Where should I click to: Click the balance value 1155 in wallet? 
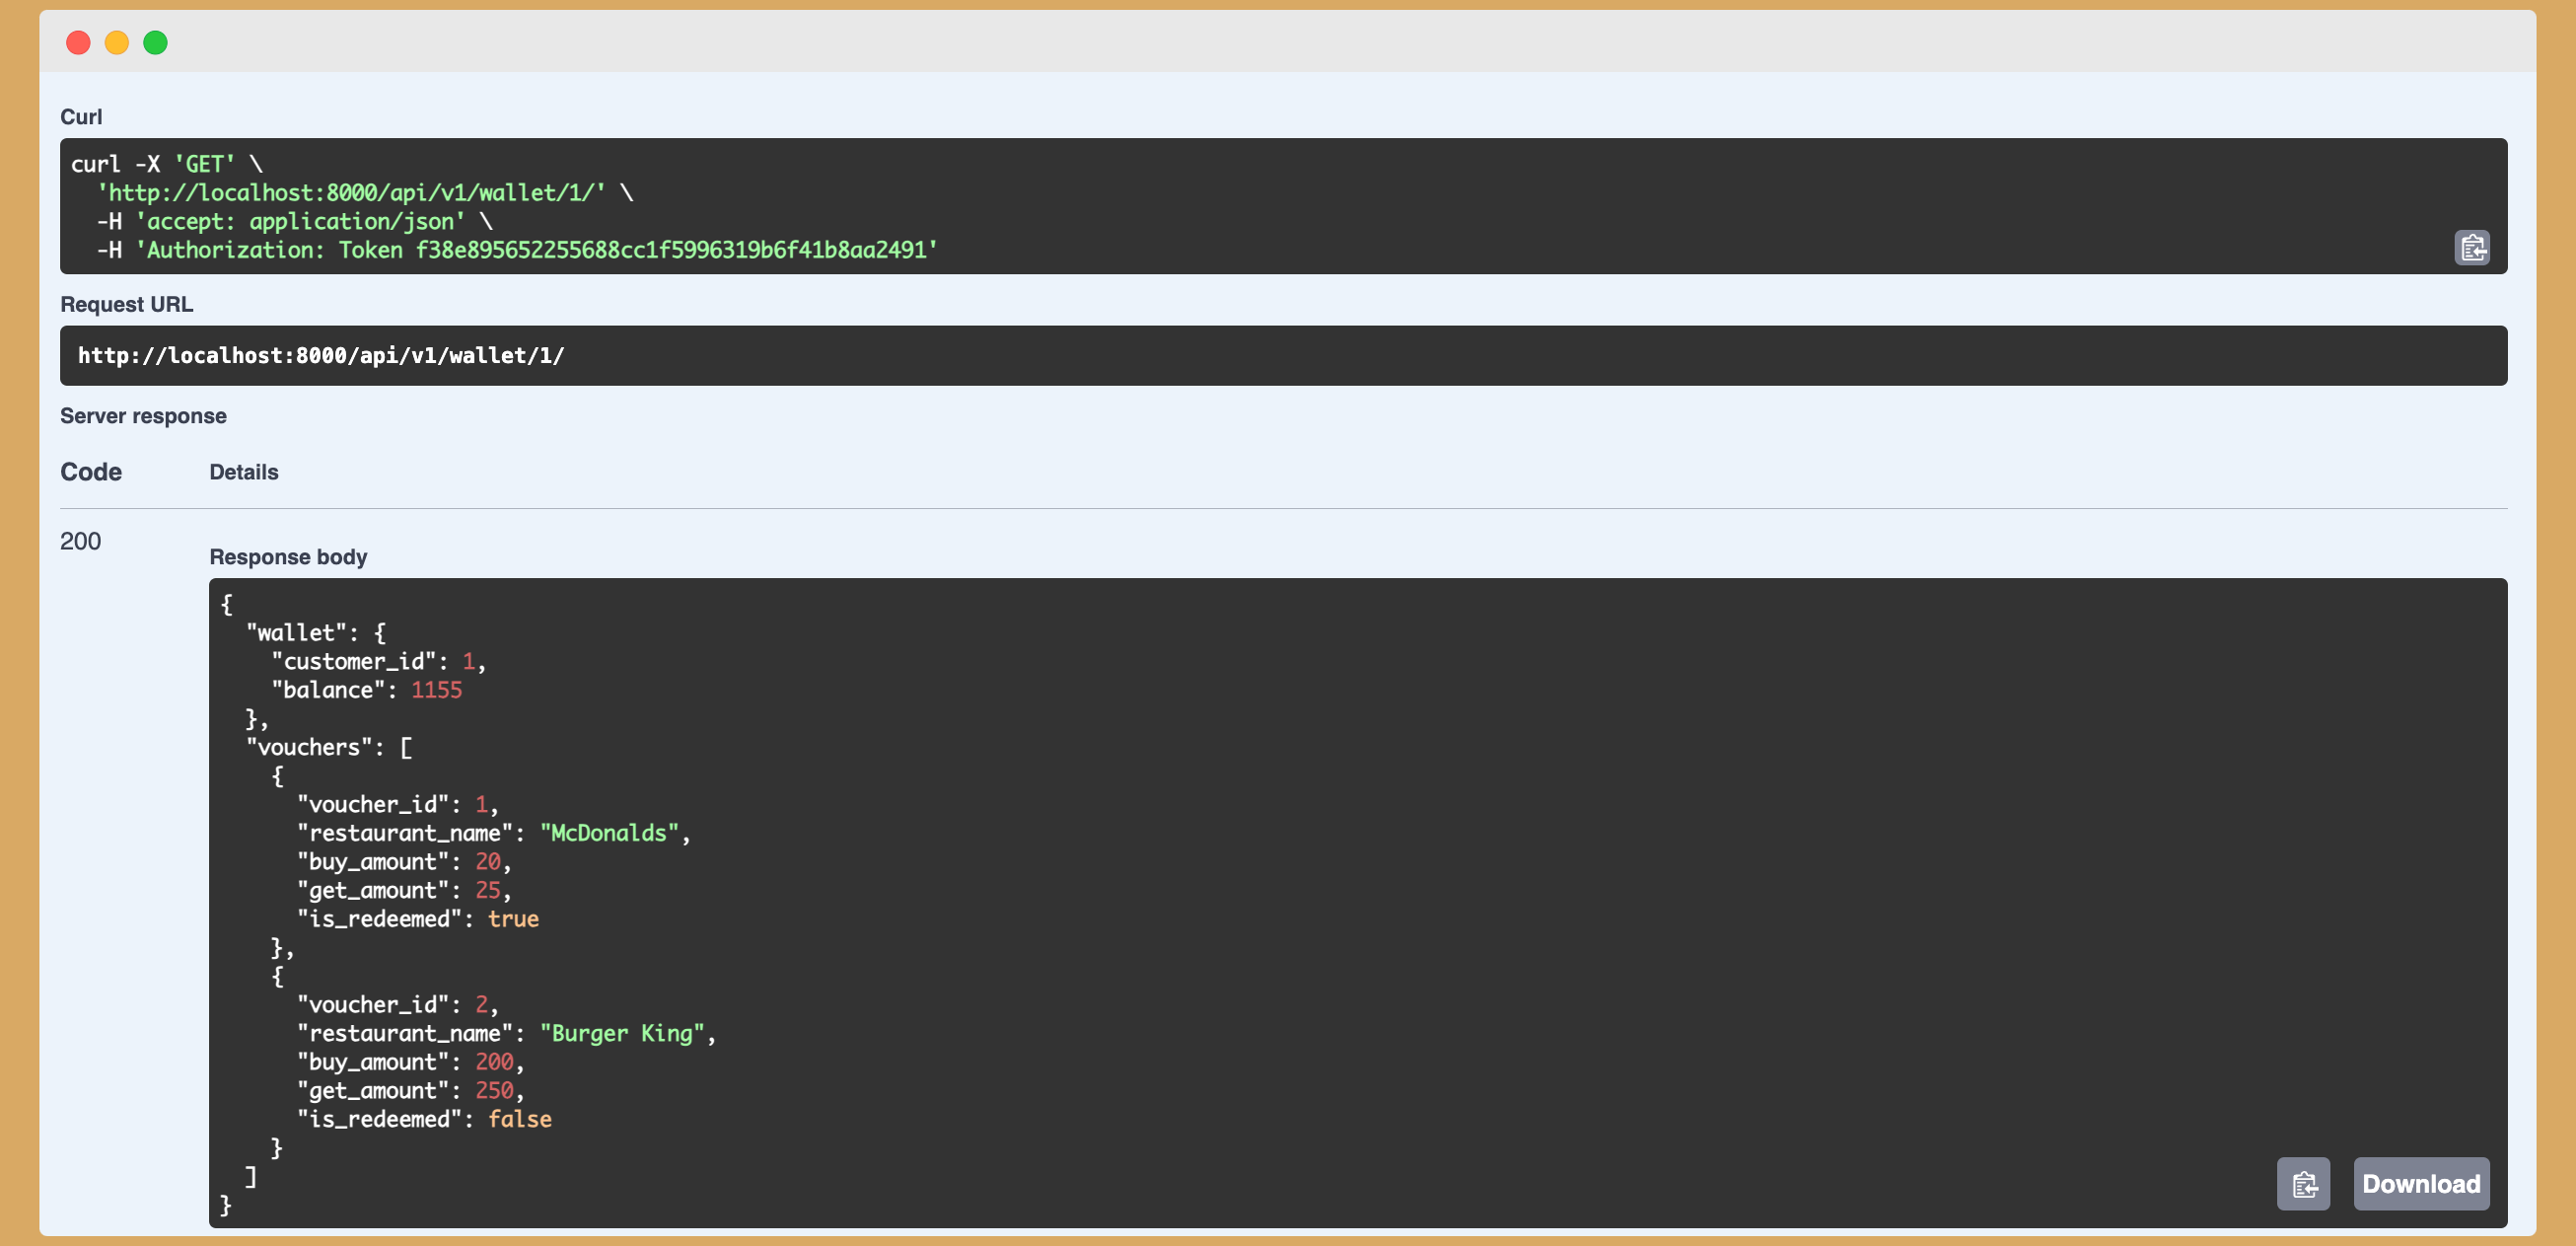click(435, 691)
